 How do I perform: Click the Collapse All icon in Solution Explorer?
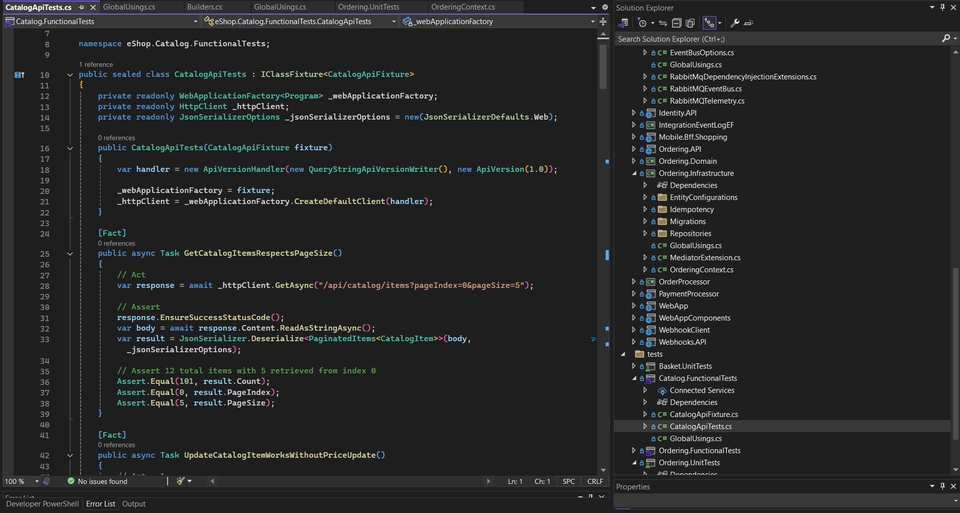677,23
